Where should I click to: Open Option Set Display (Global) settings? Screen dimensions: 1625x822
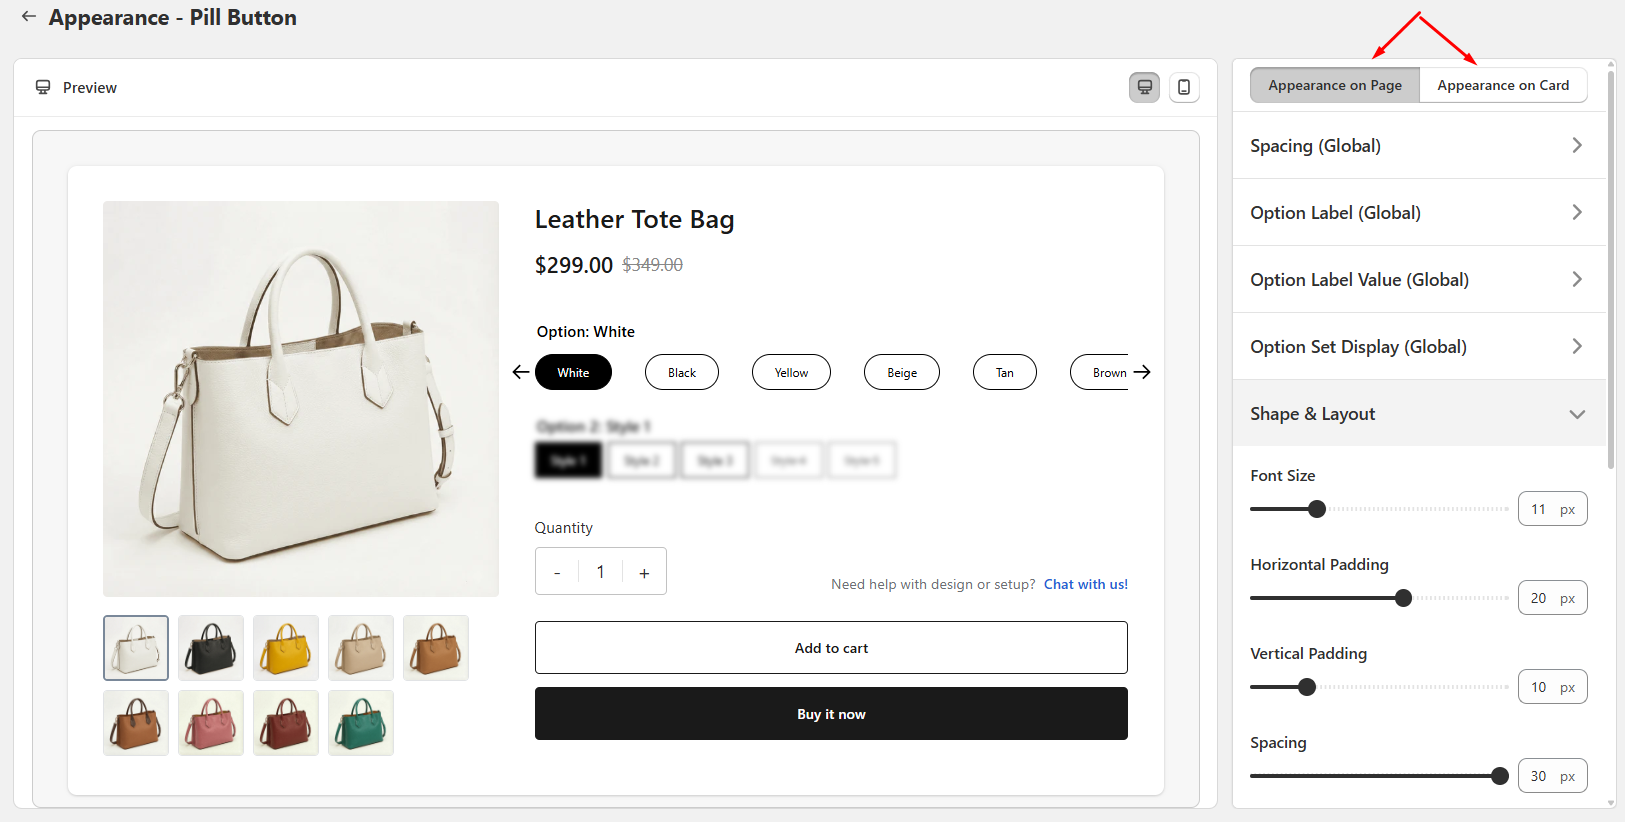click(x=1419, y=346)
